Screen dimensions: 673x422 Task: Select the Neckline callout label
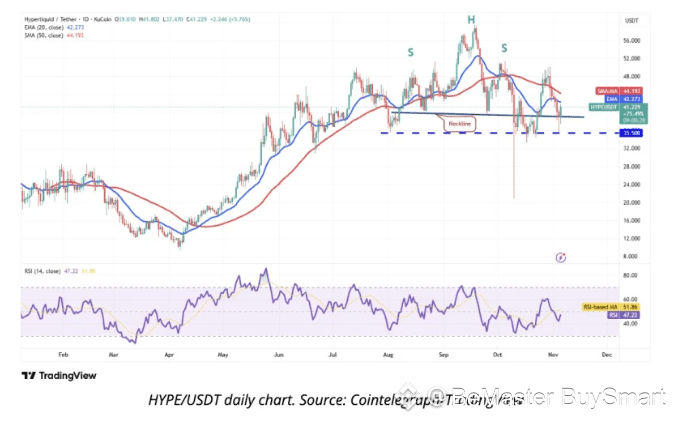pos(460,124)
